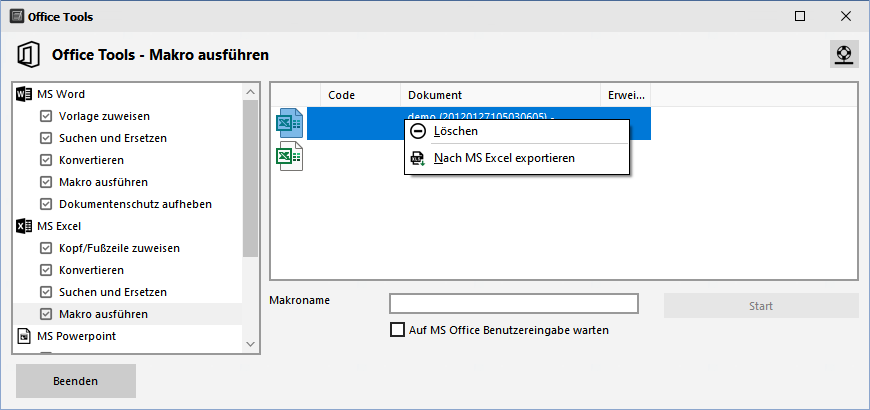The height and width of the screenshot is (410, 870).
Task: Choose Nach MS Excel exportieren
Action: point(517,158)
